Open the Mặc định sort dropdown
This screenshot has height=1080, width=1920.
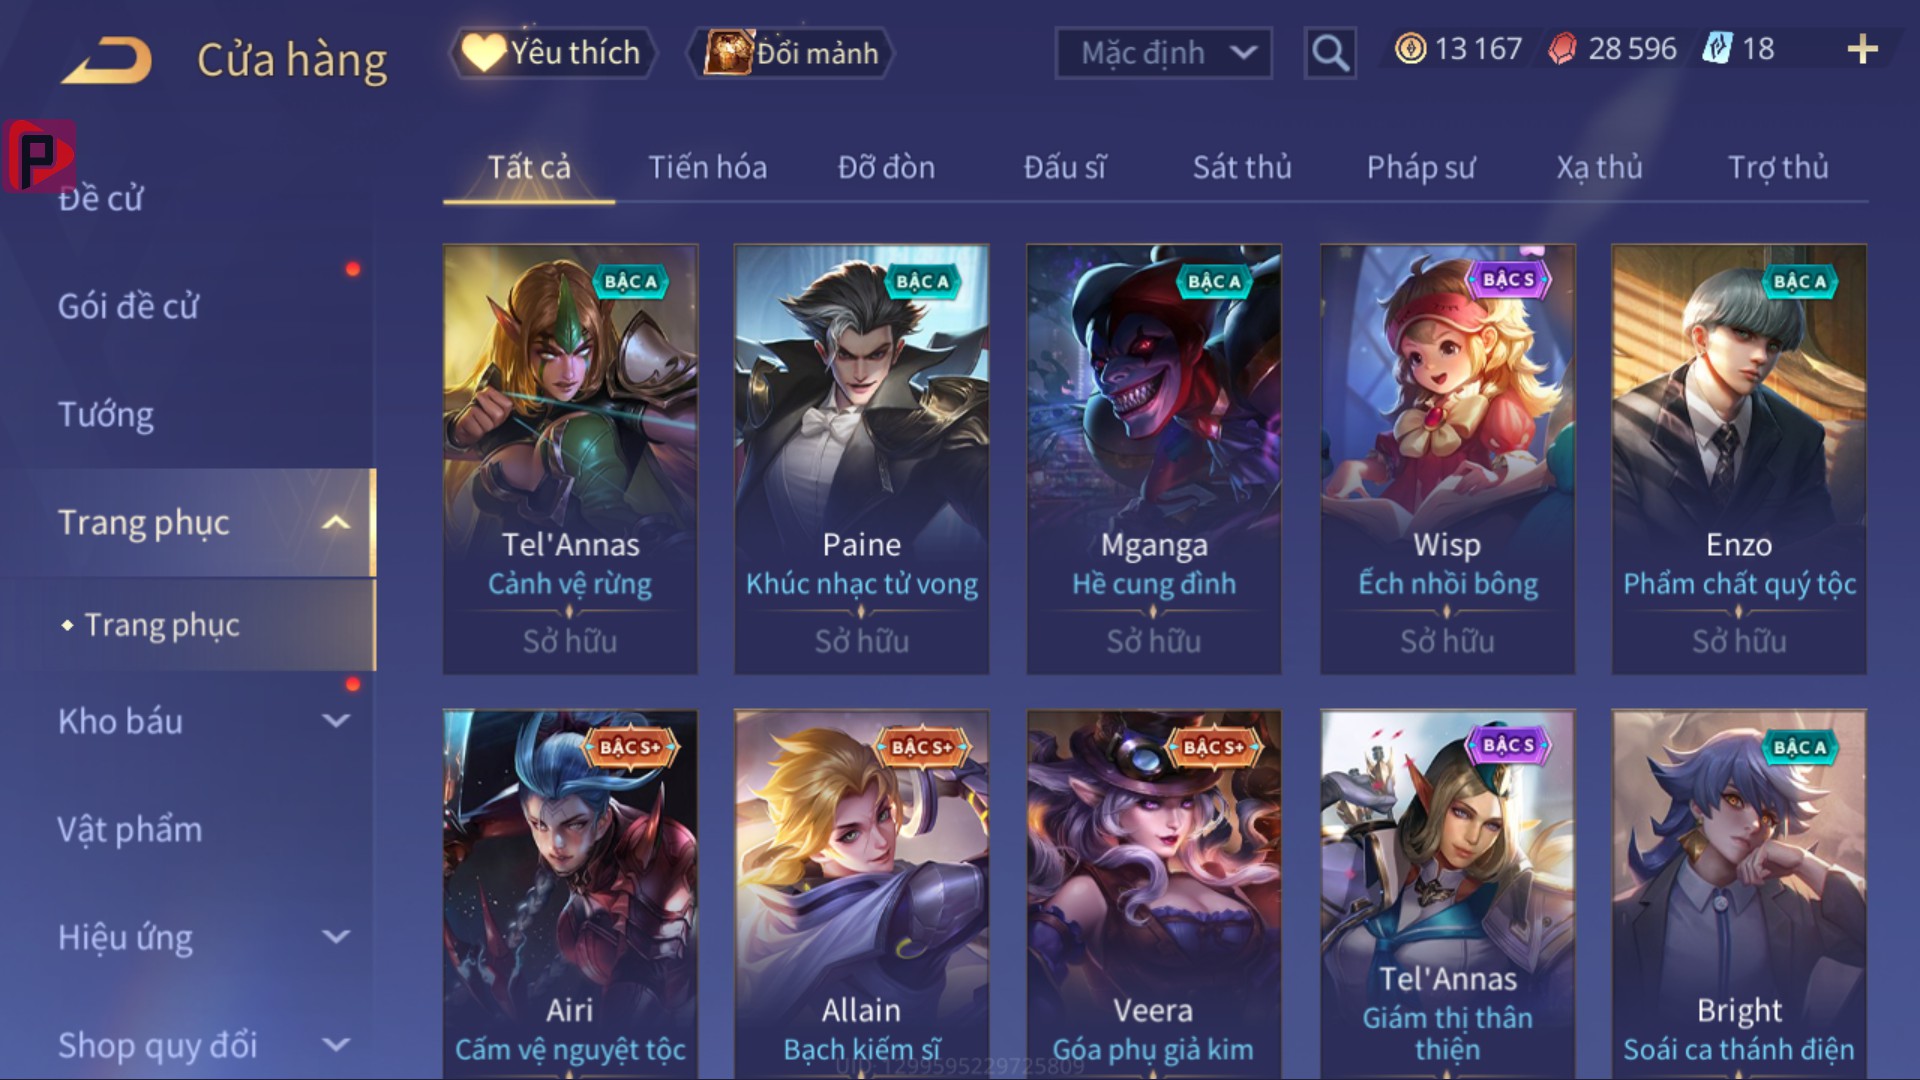tap(1163, 53)
